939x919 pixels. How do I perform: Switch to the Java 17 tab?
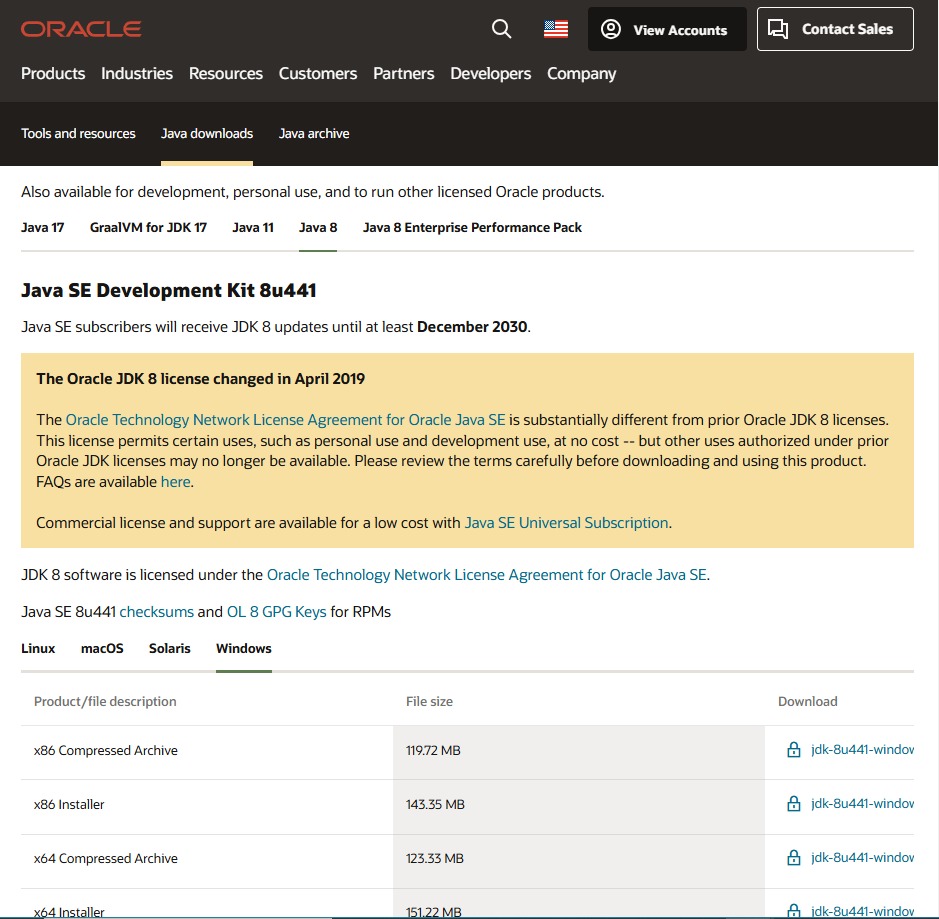(x=43, y=228)
